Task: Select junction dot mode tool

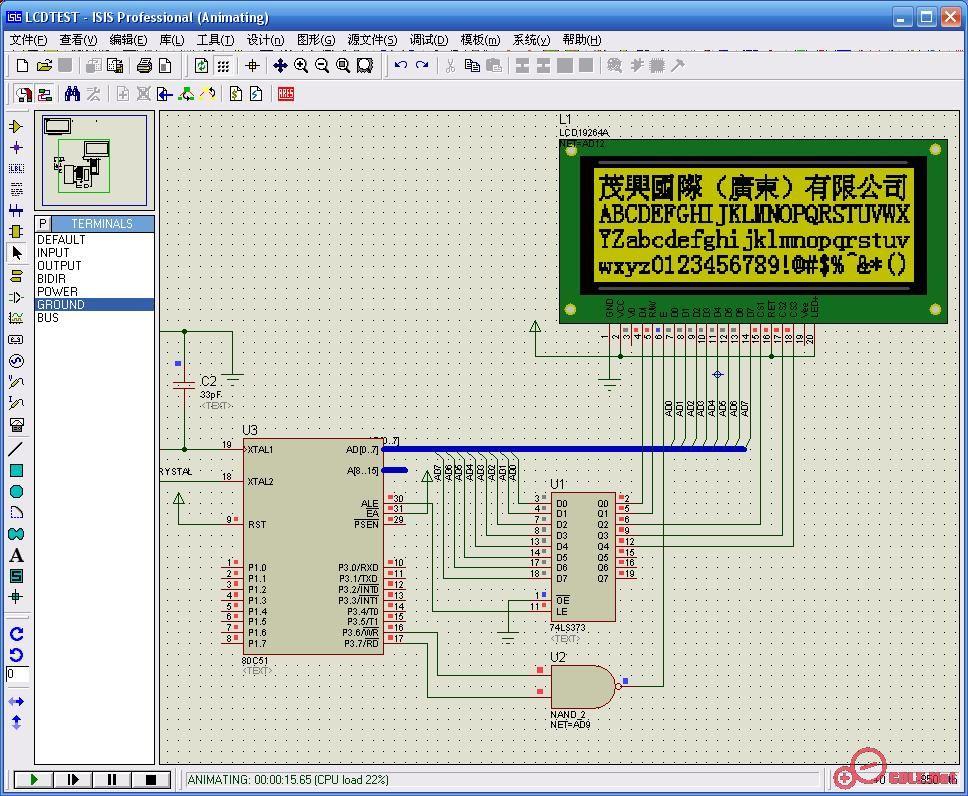Action: tap(17, 148)
